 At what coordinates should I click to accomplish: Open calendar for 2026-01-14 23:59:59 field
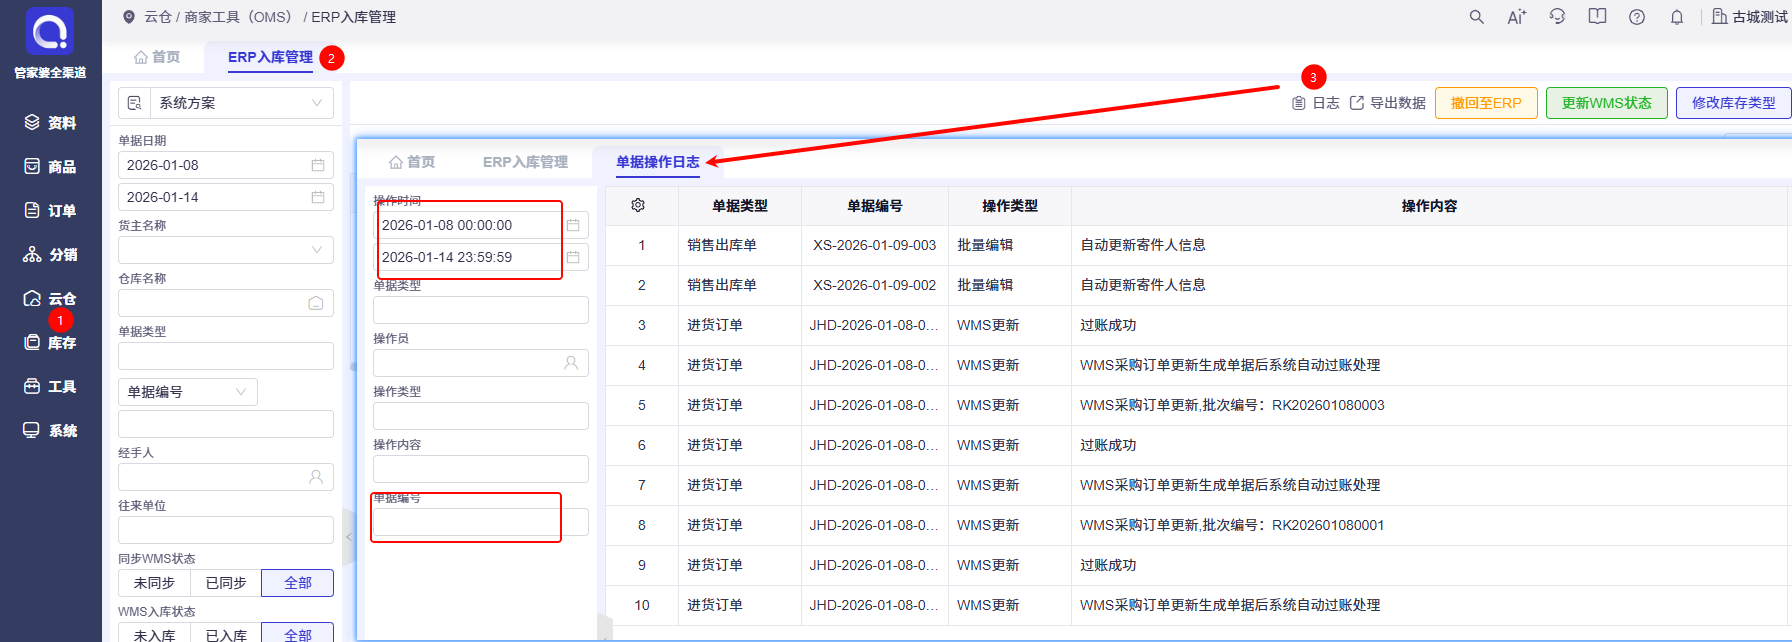(x=573, y=257)
